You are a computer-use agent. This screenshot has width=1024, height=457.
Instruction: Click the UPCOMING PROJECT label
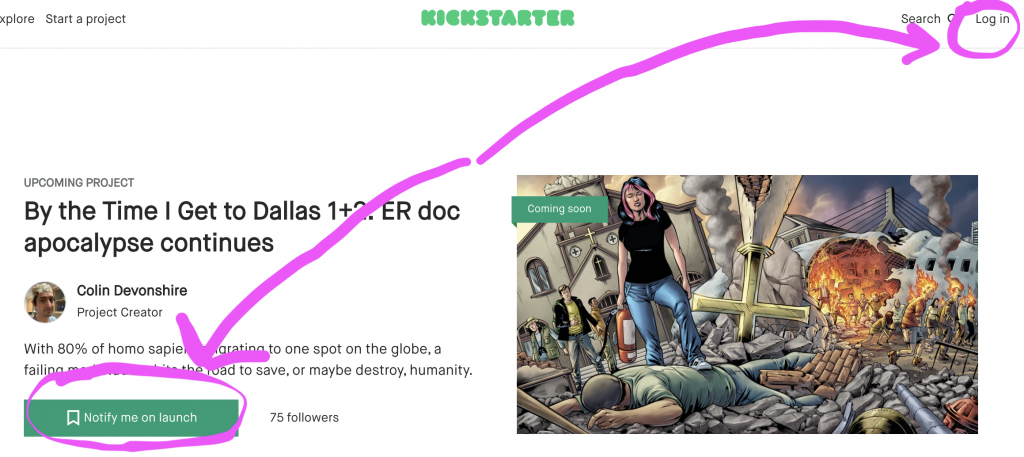[79, 183]
